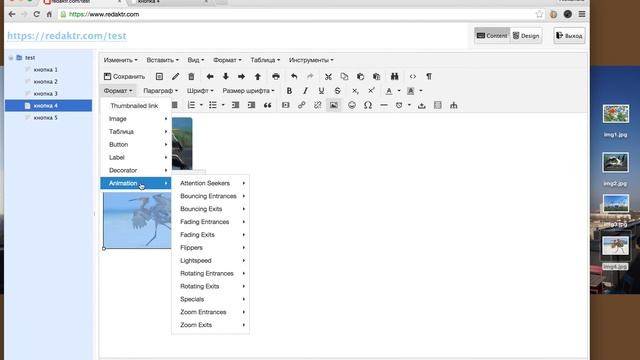This screenshot has height=360, width=640.
Task: Click the upload download tray icon
Action: 422,105
